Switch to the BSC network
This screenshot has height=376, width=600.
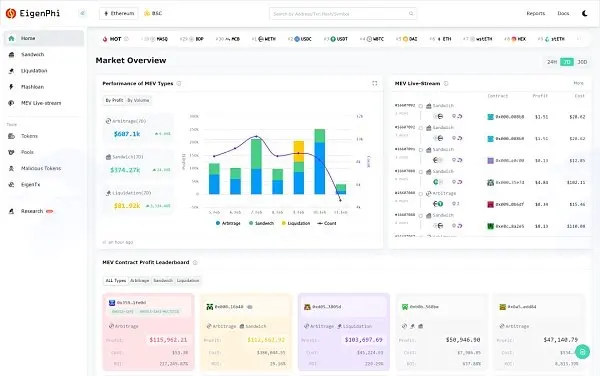153,13
